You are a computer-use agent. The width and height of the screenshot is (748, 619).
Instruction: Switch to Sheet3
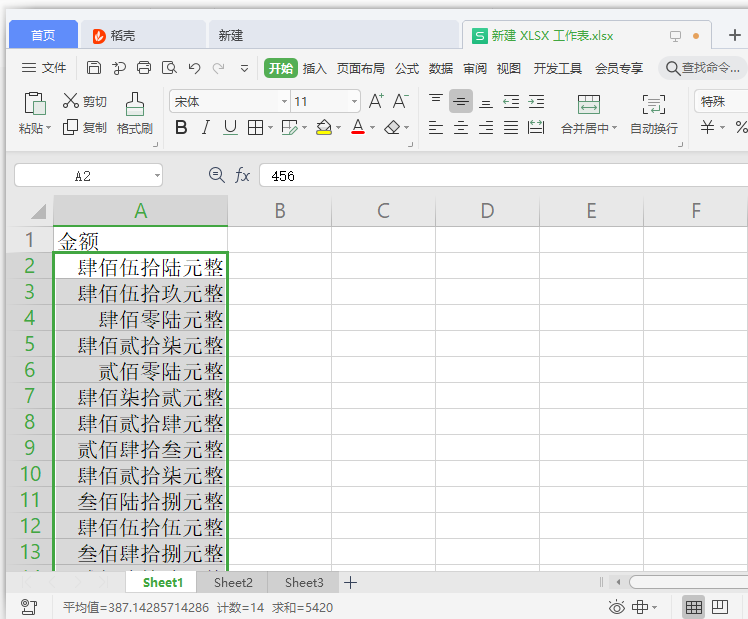(x=304, y=582)
